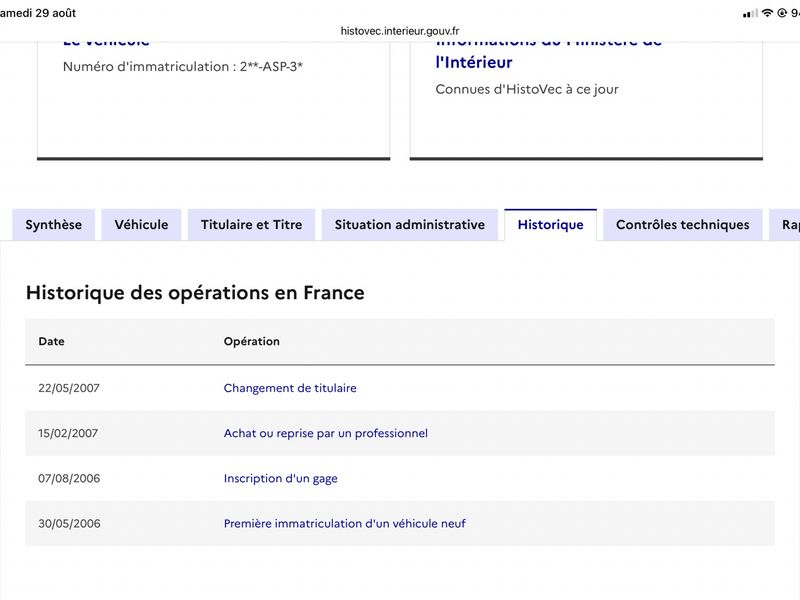Tap the status bar date 29 août

point(56,13)
